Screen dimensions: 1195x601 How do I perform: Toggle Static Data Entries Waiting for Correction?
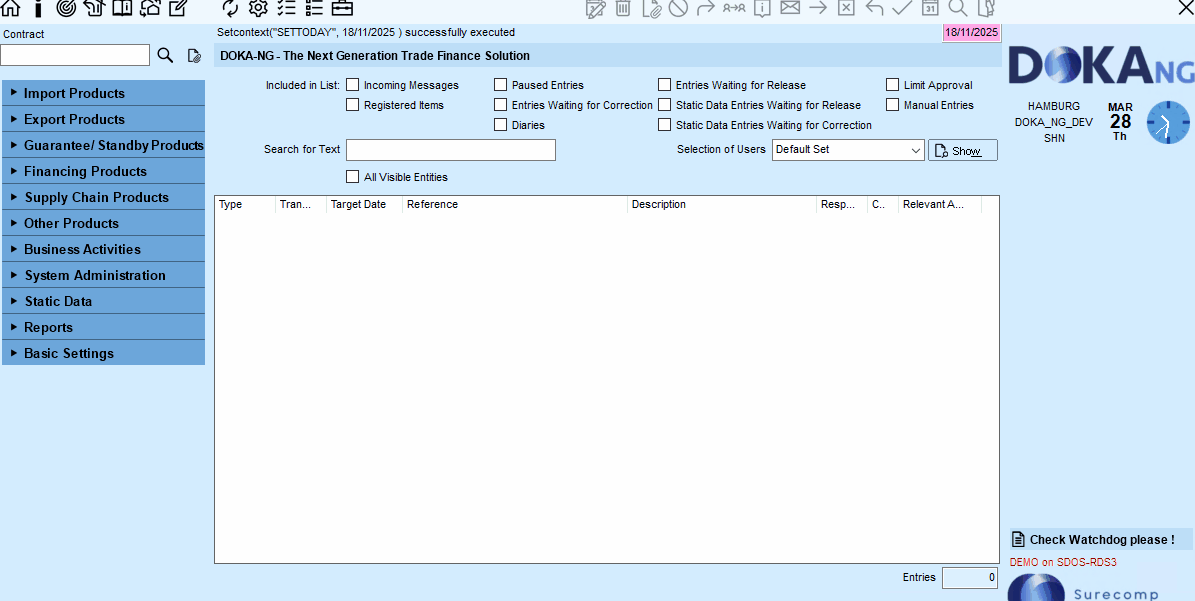click(x=665, y=124)
